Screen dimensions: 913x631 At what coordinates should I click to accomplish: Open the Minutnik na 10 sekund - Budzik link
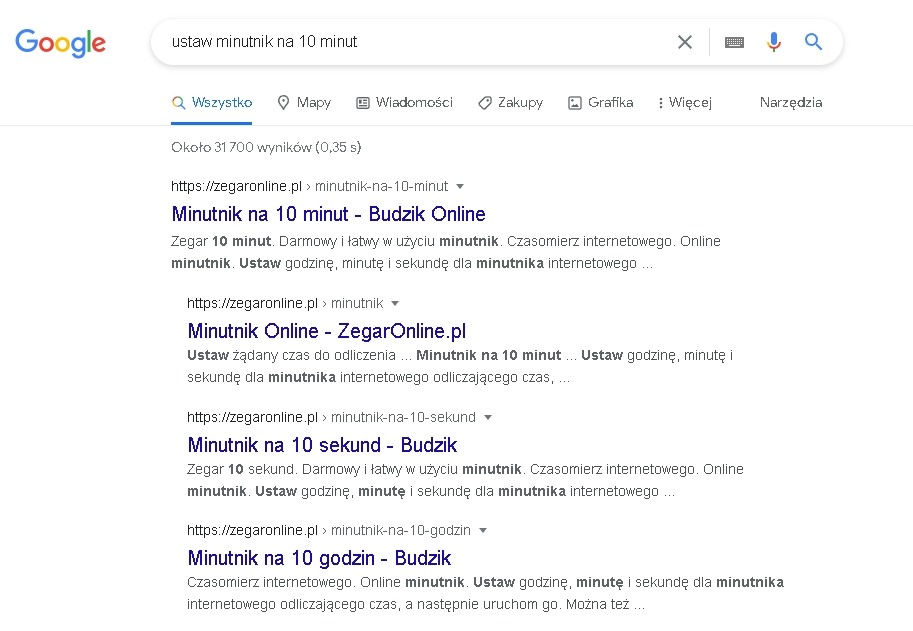[322, 444]
